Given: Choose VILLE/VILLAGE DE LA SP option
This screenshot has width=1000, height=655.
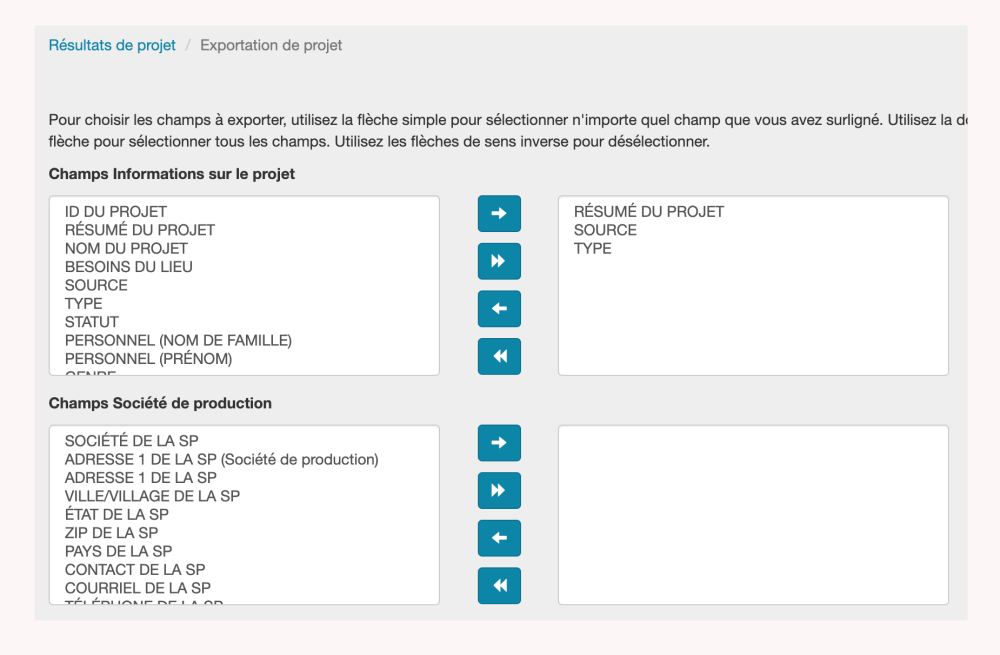Looking at the screenshot, I should (152, 496).
